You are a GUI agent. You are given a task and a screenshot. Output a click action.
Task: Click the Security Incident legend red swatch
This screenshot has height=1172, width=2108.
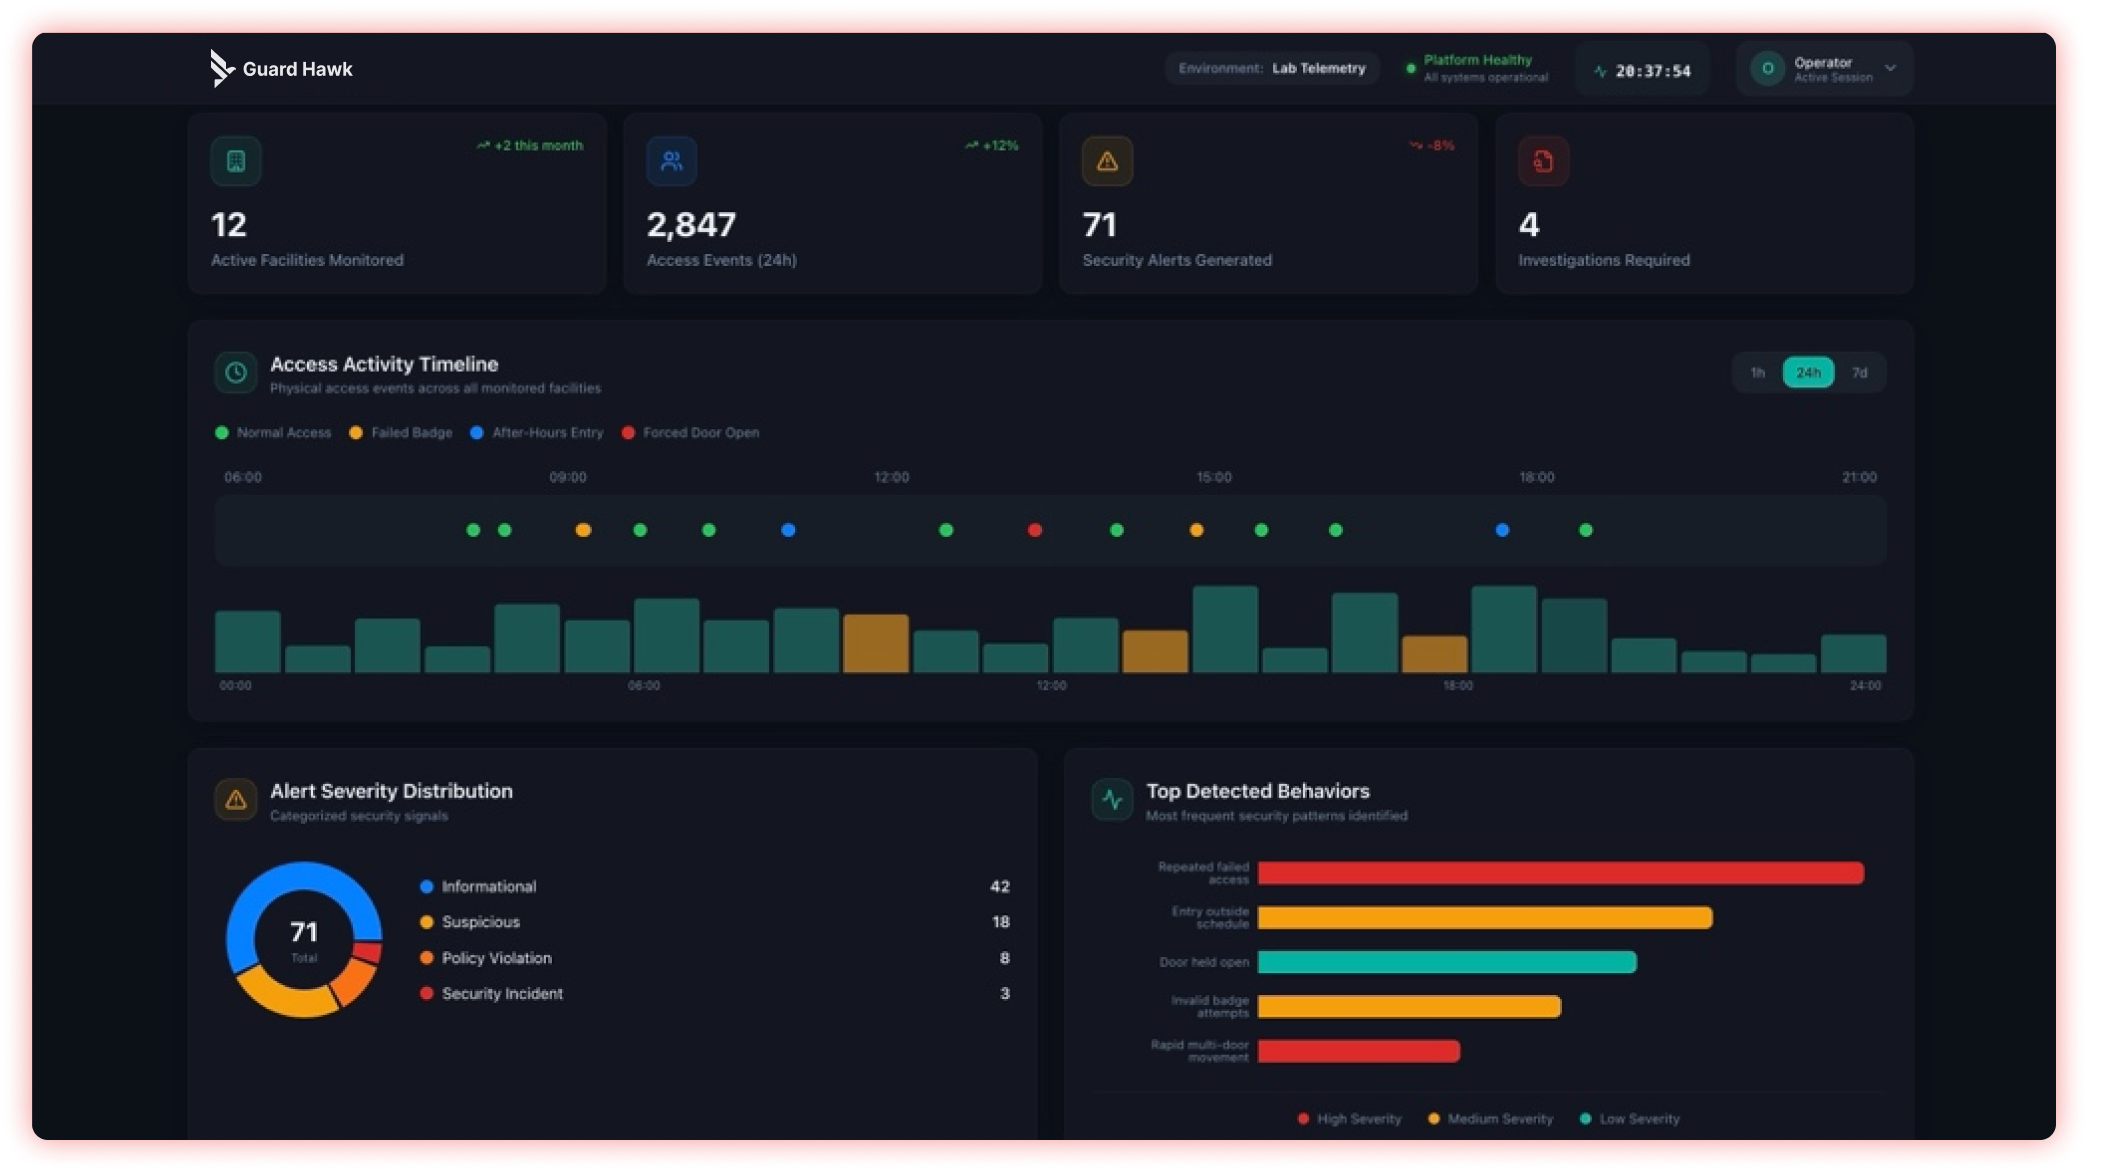click(427, 993)
